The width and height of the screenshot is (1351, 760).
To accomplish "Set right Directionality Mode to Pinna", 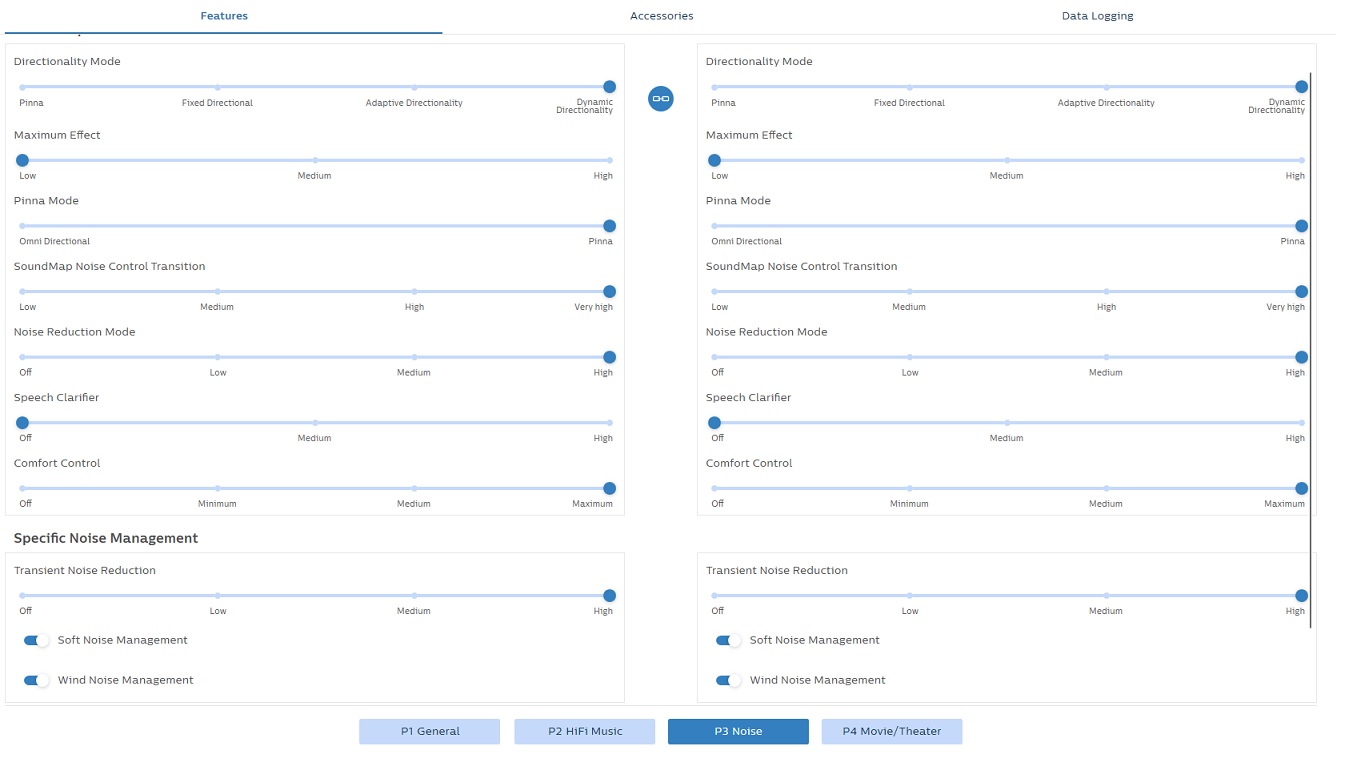I will pos(714,87).
